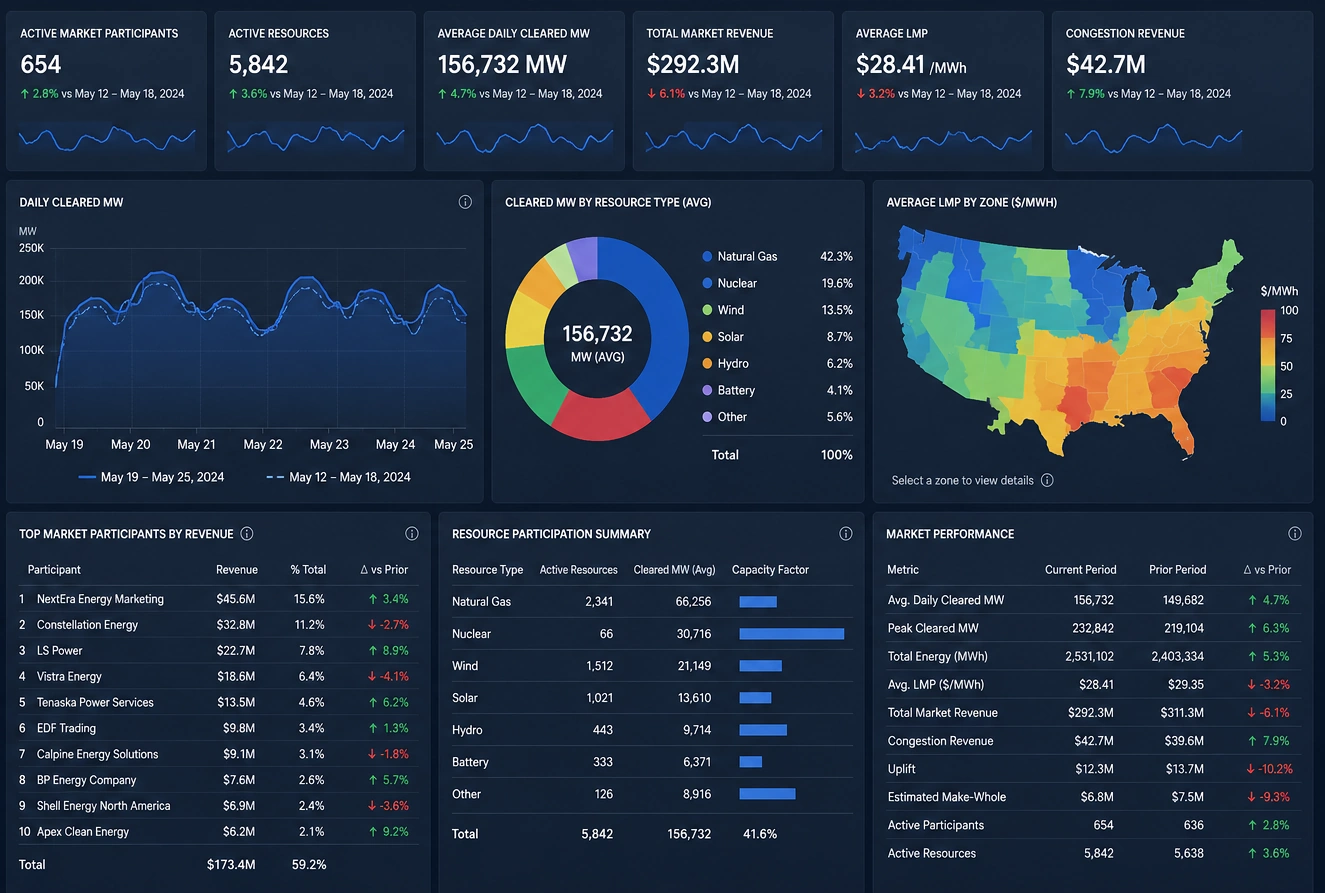Select LS Power participant
The image size is (1325, 893).
[60, 651]
